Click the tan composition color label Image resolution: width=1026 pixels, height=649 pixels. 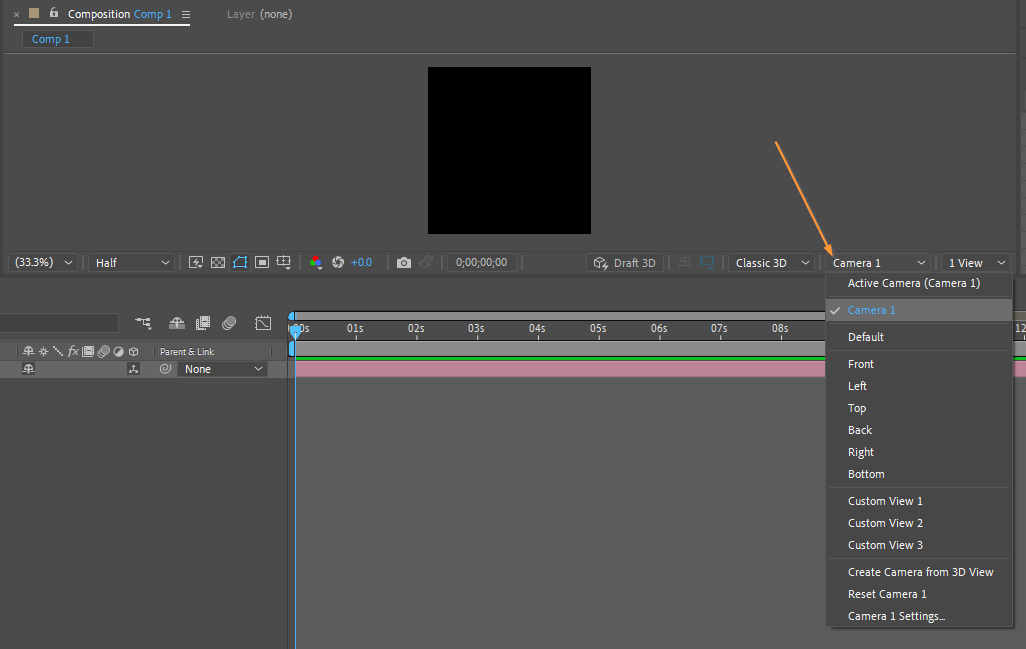(34, 13)
